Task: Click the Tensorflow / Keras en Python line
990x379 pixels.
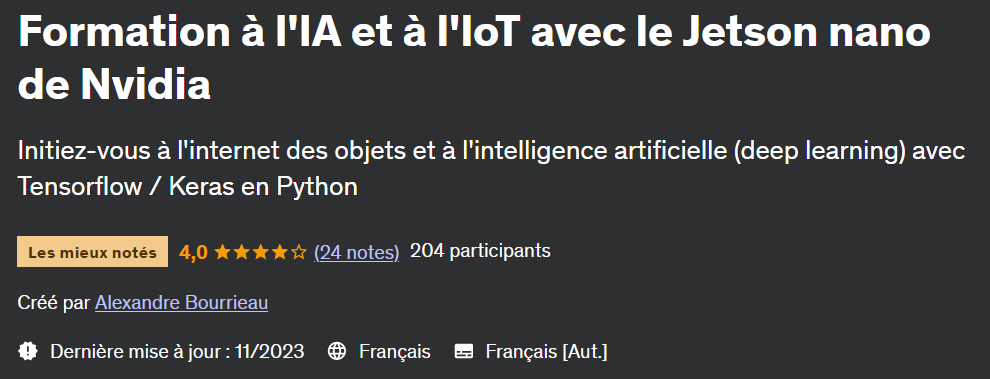Action: [x=188, y=187]
